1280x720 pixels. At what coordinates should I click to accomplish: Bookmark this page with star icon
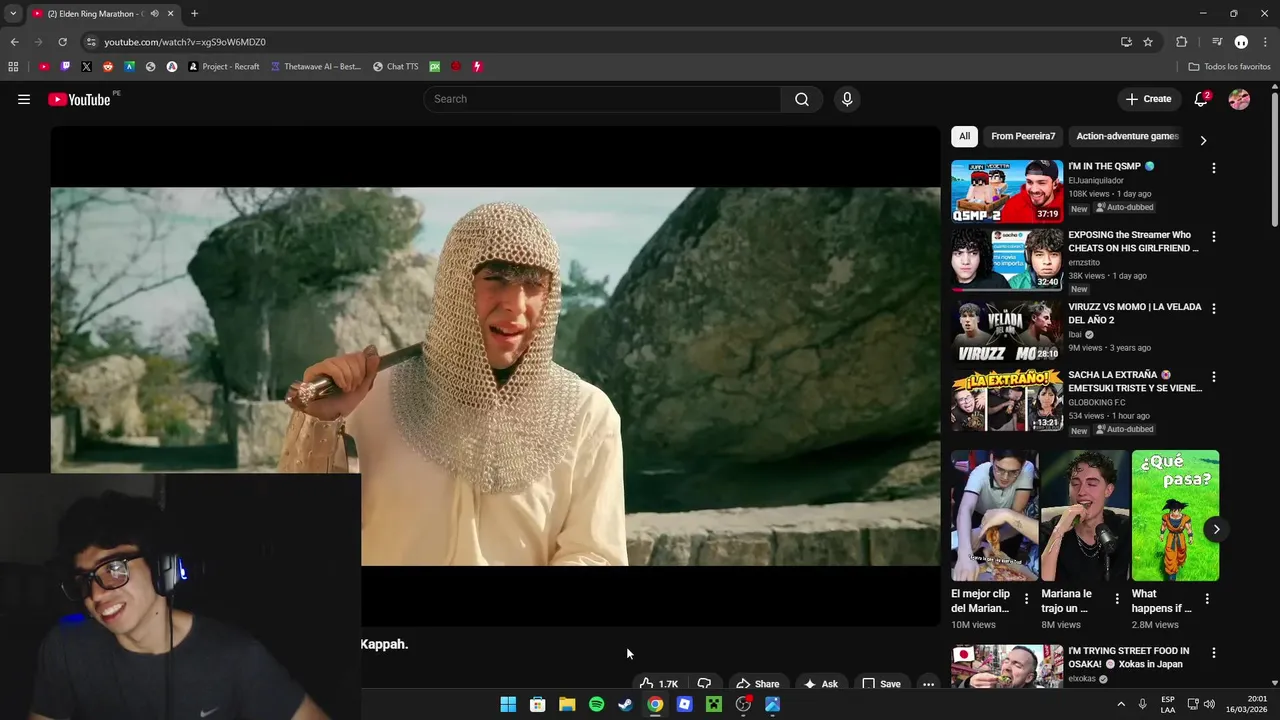click(x=1148, y=42)
